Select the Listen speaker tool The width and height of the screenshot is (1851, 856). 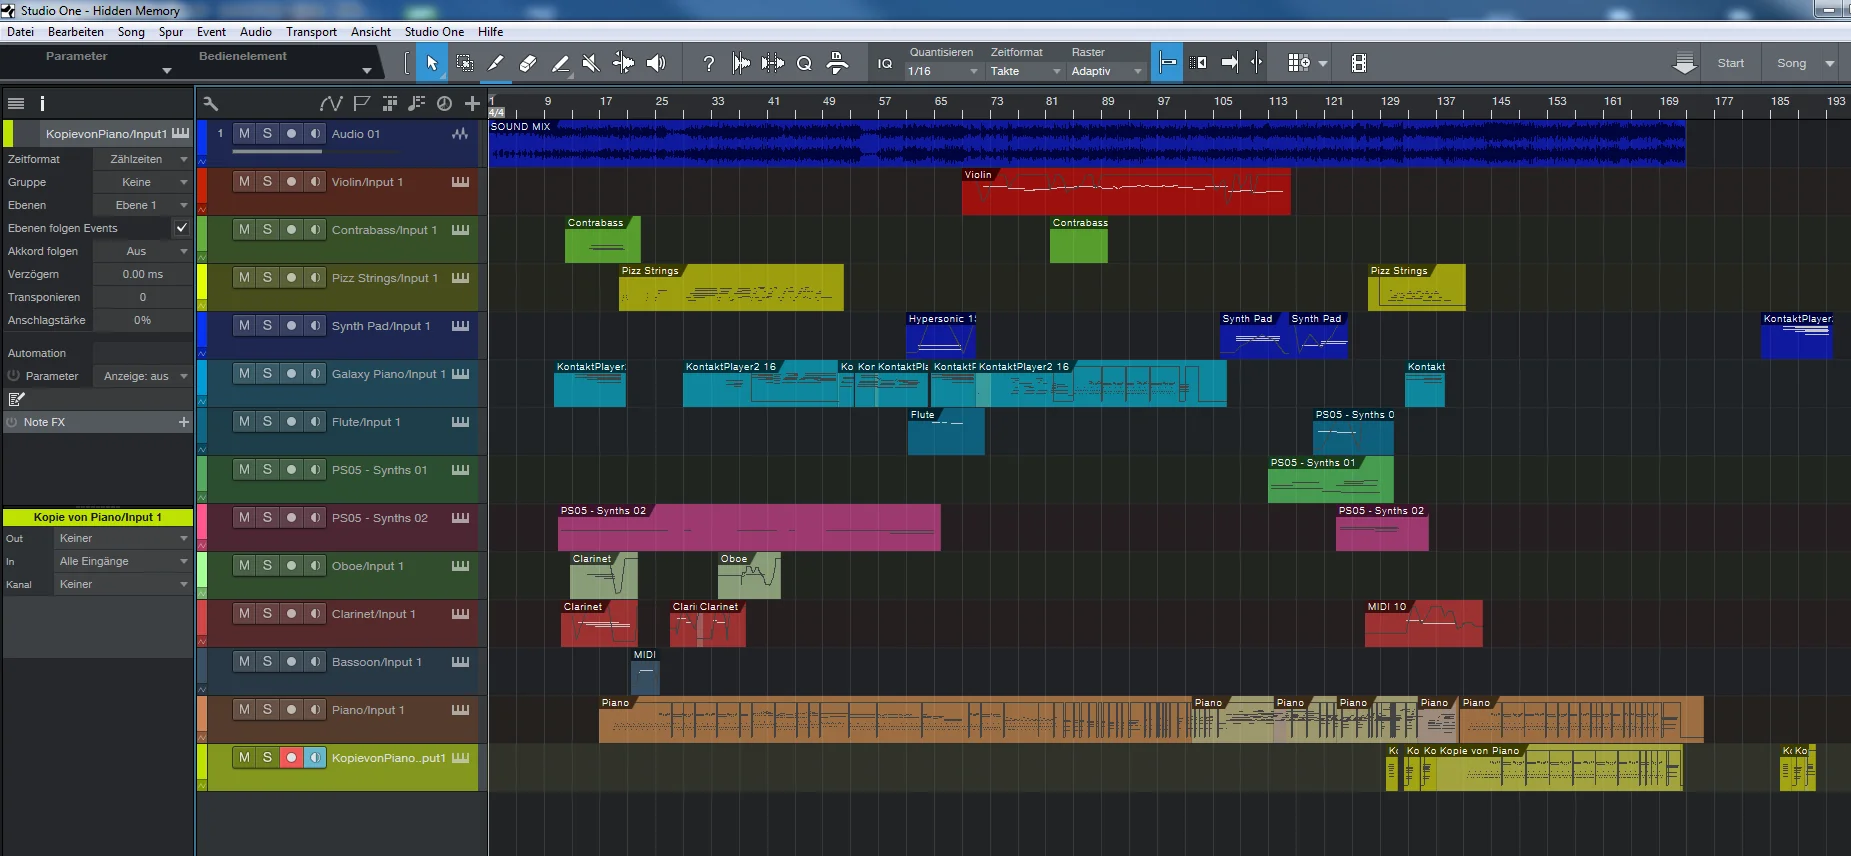point(656,63)
